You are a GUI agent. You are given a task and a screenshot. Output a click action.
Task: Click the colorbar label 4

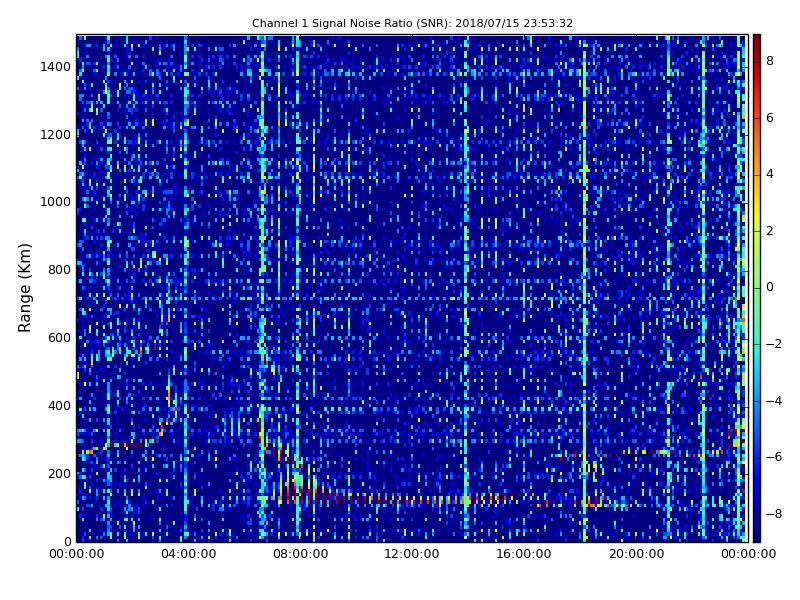(x=770, y=174)
